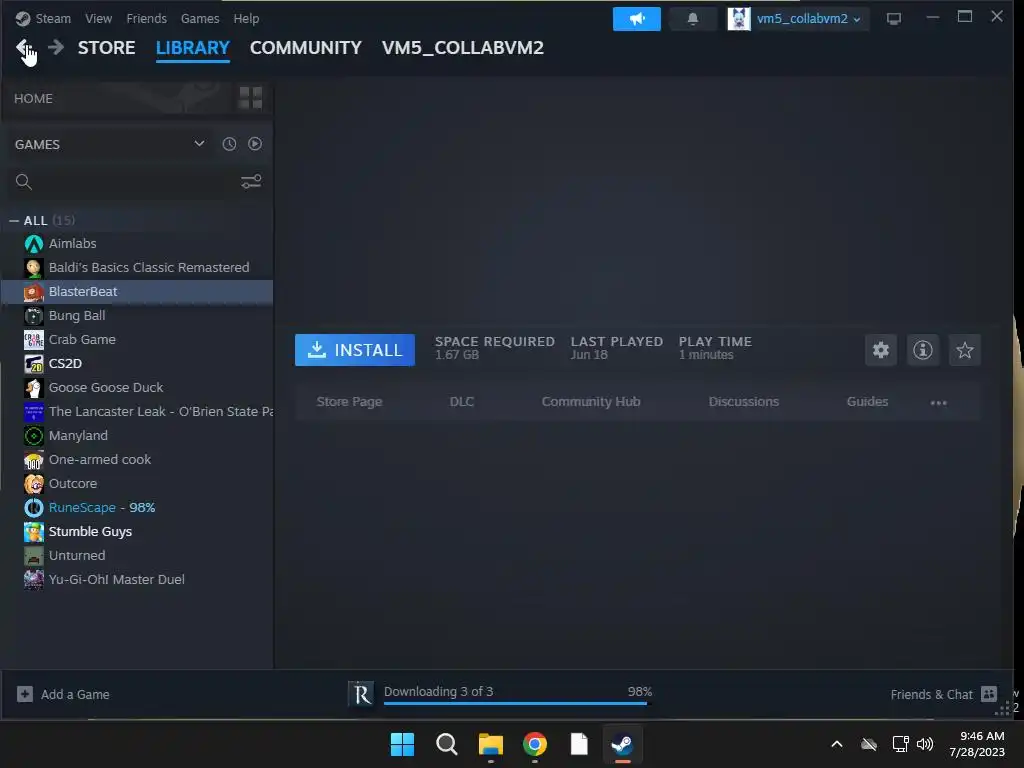This screenshot has width=1024, height=768.
Task: Show hidden system tray icons
Action: (x=837, y=744)
